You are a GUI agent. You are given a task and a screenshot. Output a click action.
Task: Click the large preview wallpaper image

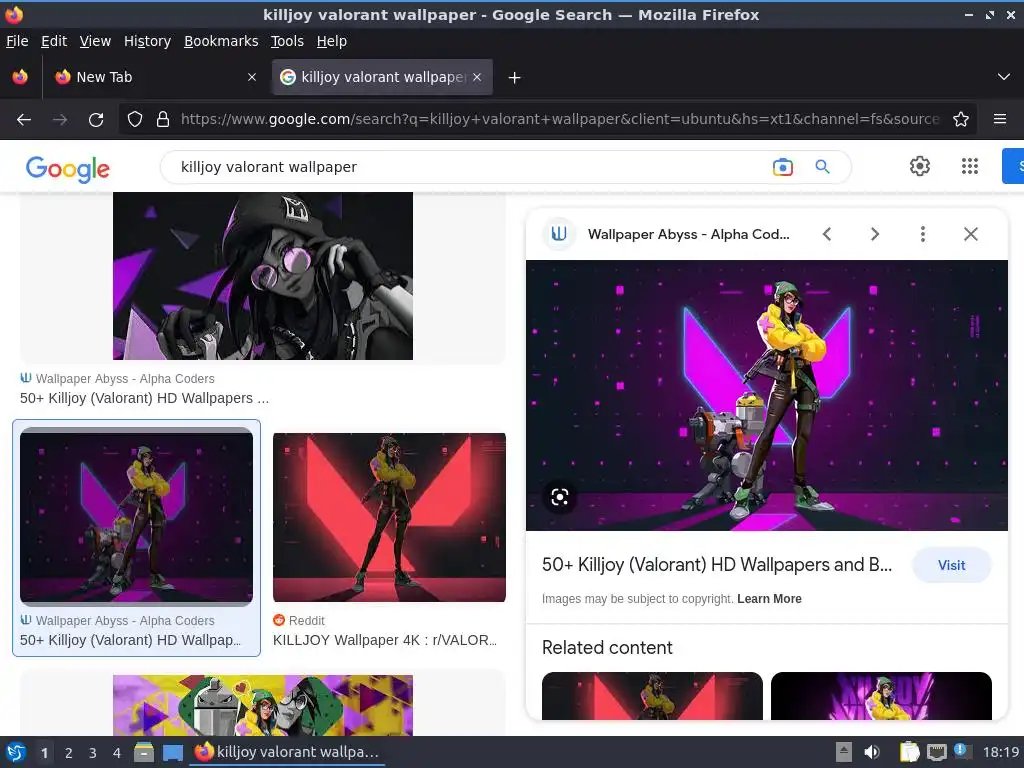(767, 396)
